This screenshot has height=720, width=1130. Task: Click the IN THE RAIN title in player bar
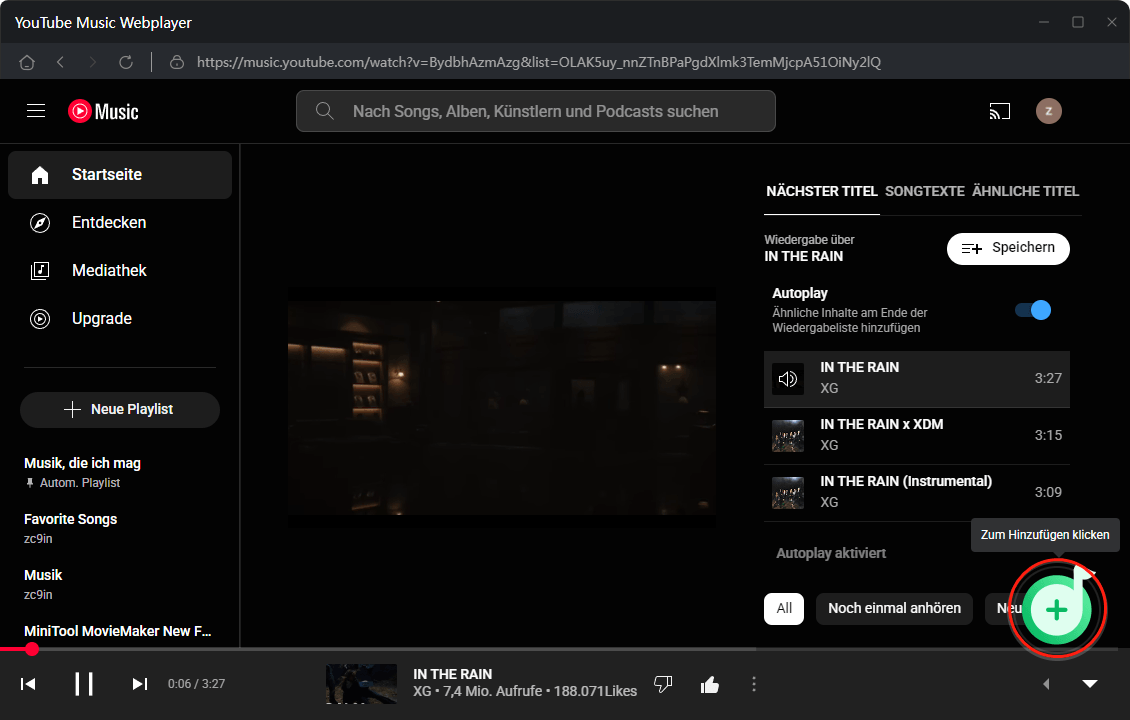pyautogui.click(x=453, y=674)
